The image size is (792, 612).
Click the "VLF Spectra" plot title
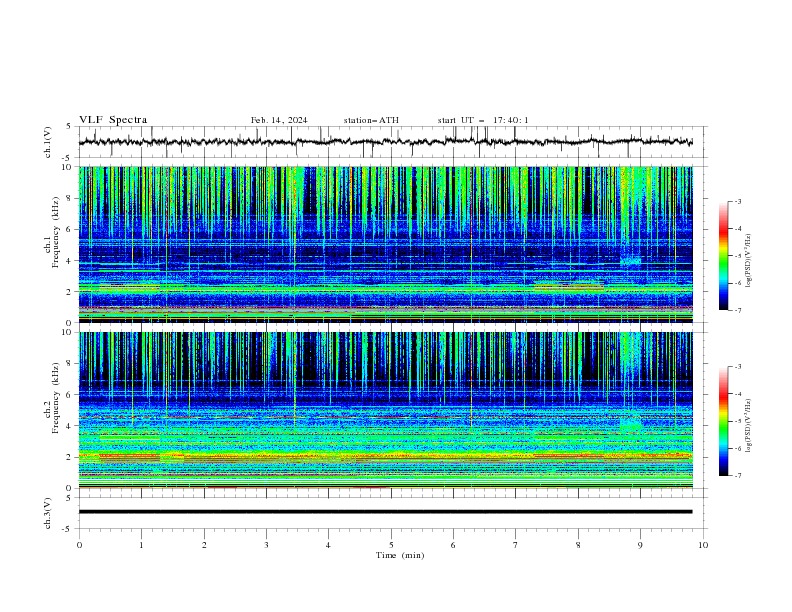tap(113, 120)
